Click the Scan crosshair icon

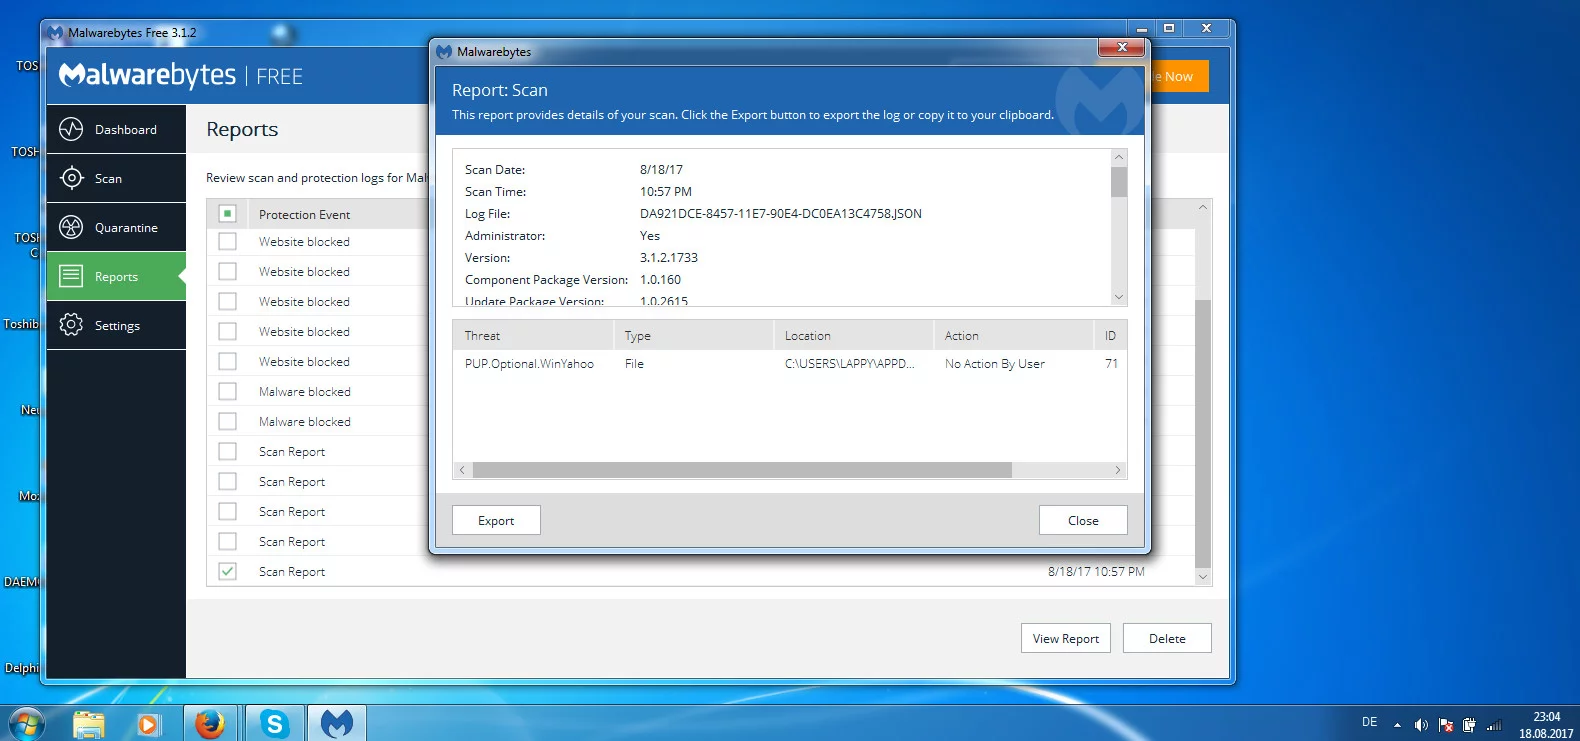pyautogui.click(x=71, y=178)
